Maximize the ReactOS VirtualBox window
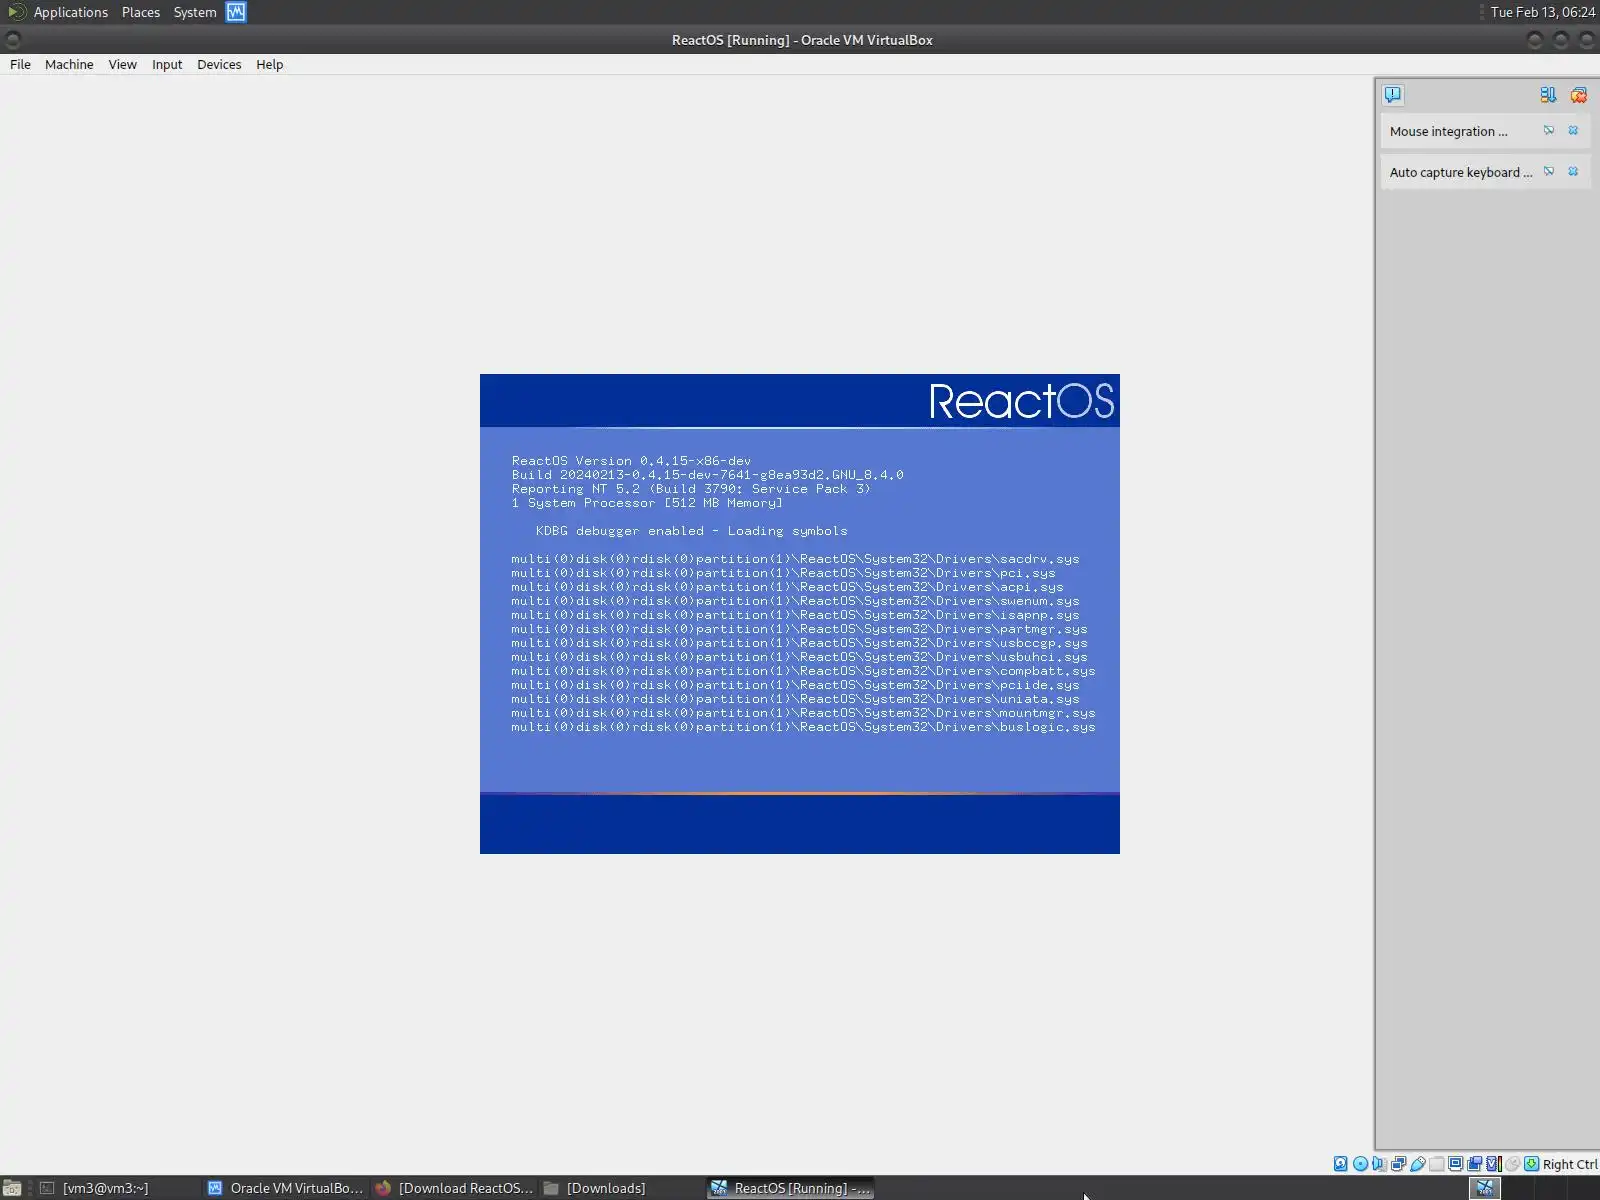 pos(1561,40)
